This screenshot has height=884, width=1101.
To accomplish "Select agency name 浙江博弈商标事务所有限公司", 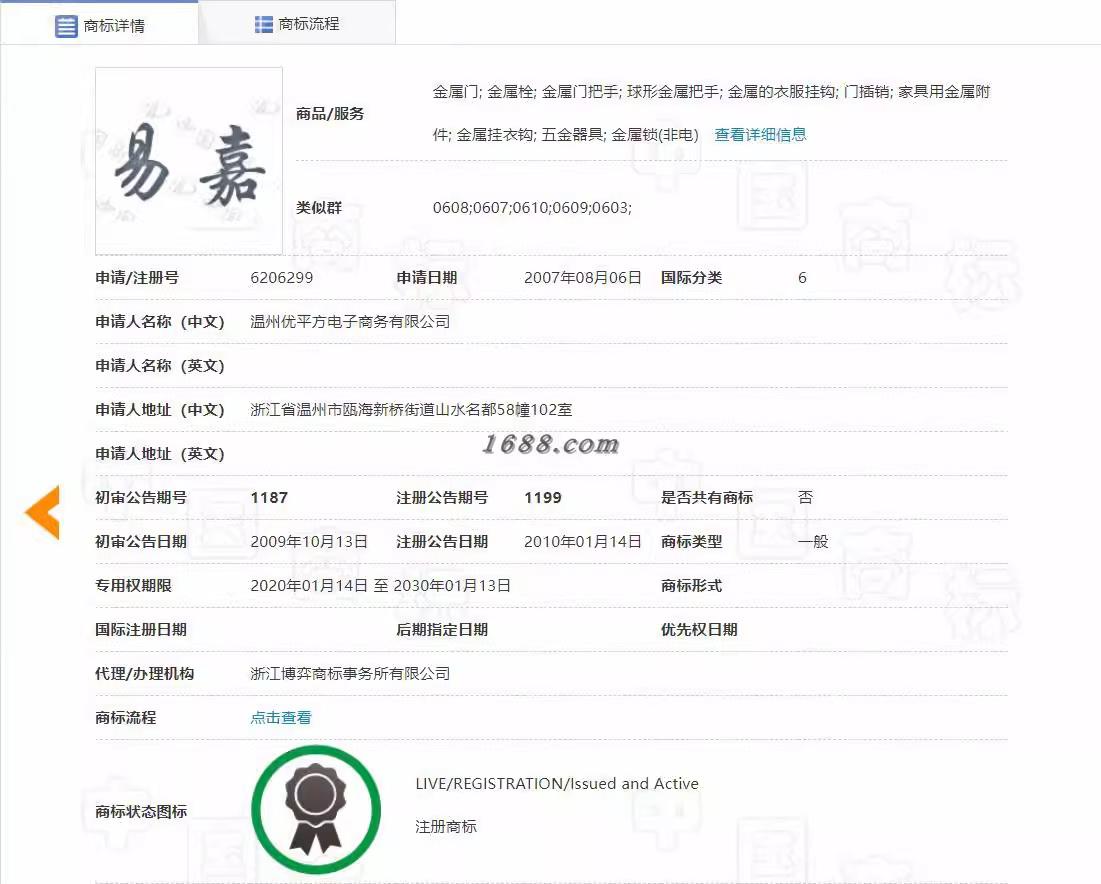I will [350, 673].
